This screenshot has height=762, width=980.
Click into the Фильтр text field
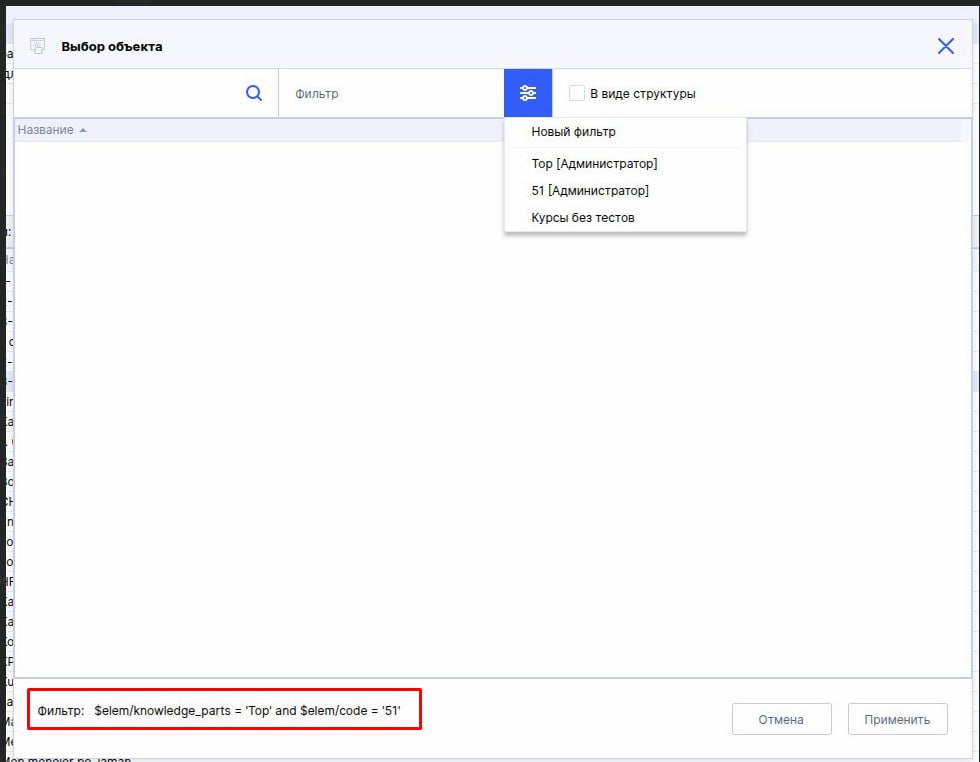point(390,93)
